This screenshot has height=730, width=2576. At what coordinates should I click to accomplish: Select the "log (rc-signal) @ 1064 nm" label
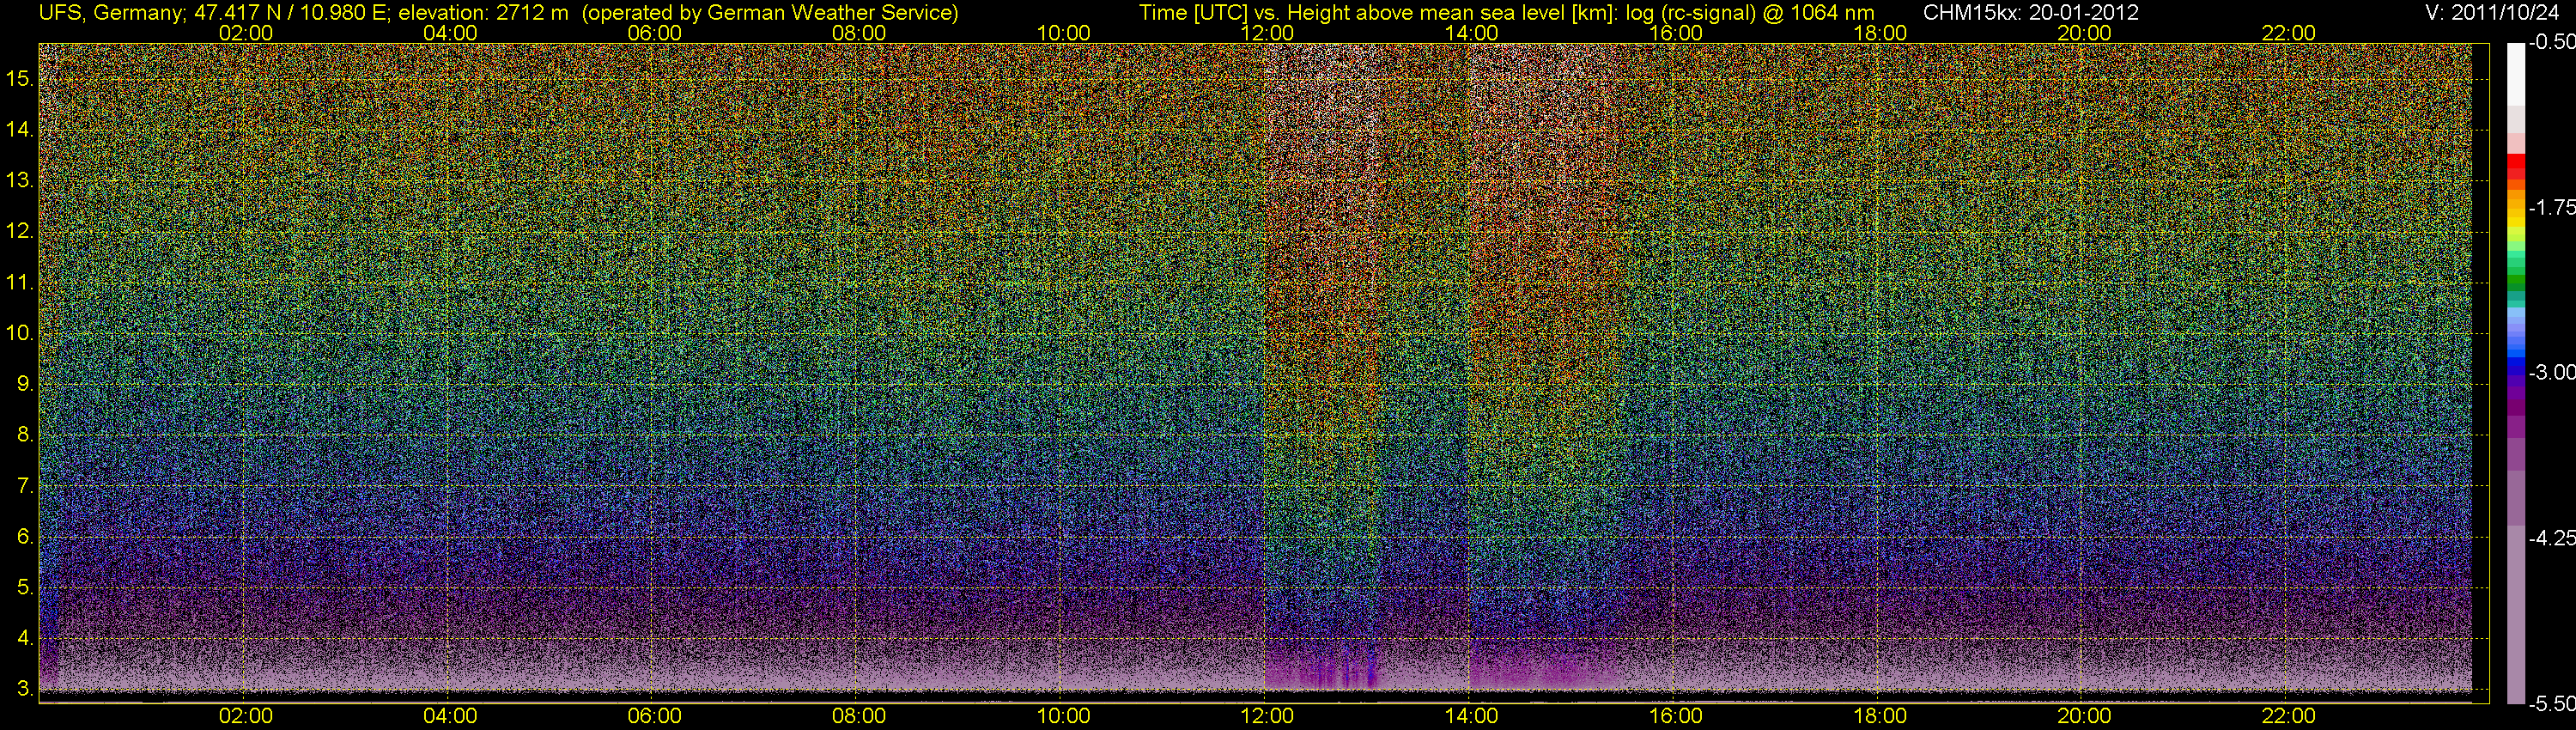pos(1750,13)
